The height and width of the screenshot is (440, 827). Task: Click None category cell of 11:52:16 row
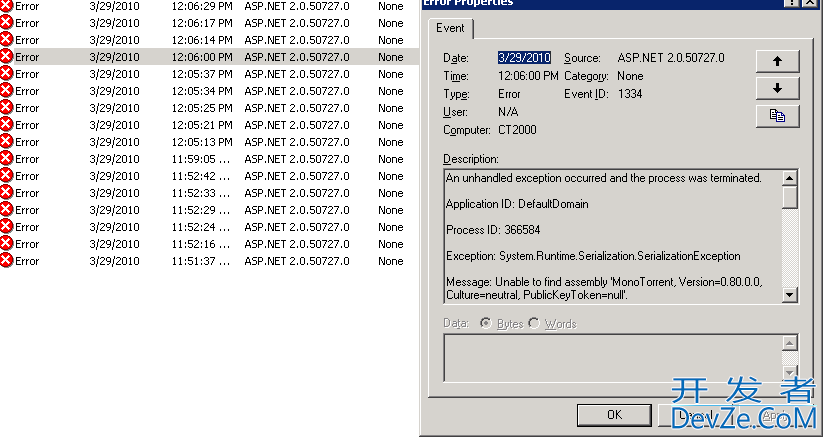[390, 244]
